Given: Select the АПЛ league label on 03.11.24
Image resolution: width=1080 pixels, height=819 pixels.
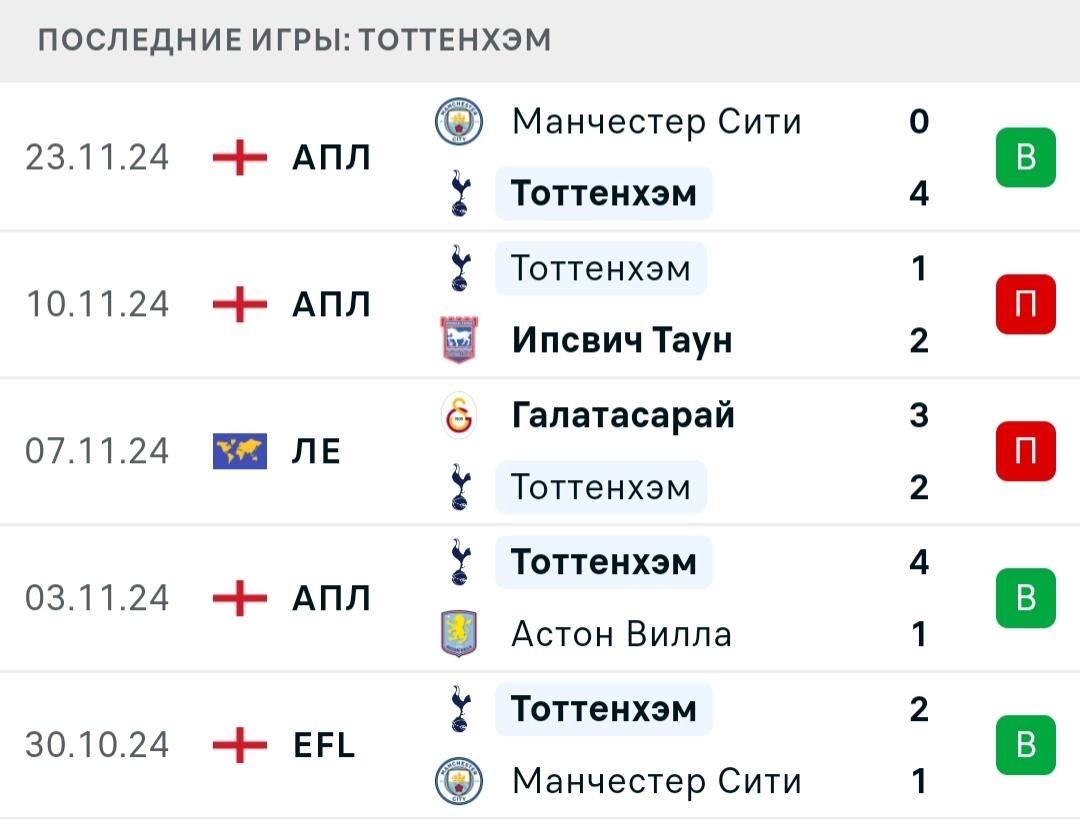Looking at the screenshot, I should click(331, 598).
